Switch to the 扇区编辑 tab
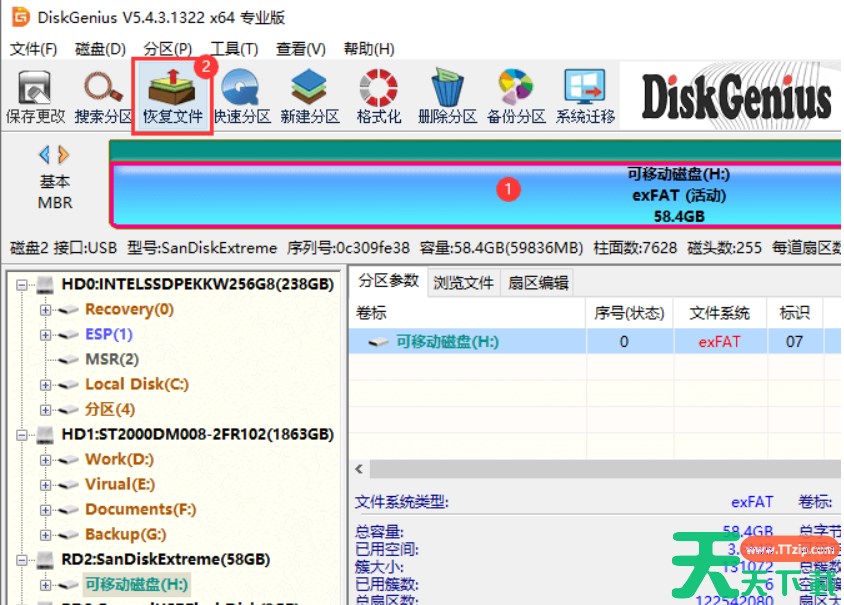 tap(538, 283)
